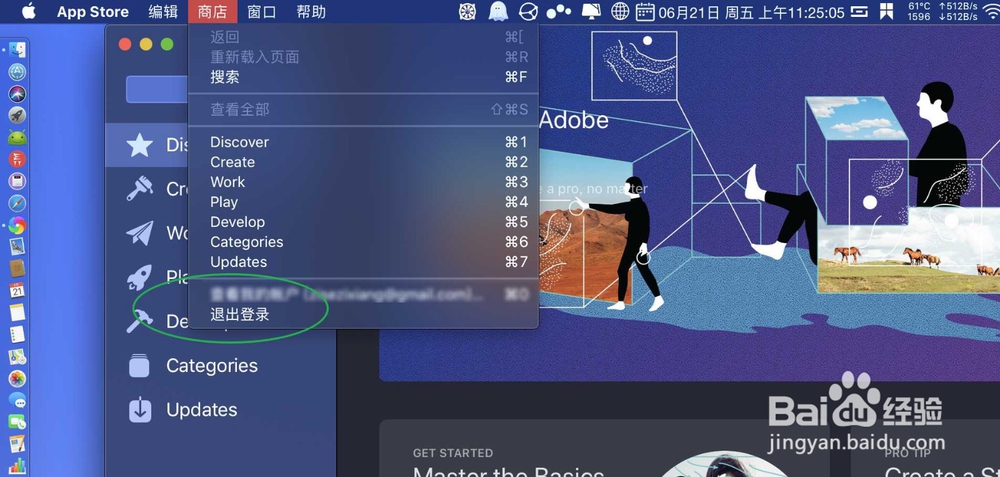The image size is (1000, 477).
Task: Open the 帮助 menu
Action: (311, 11)
